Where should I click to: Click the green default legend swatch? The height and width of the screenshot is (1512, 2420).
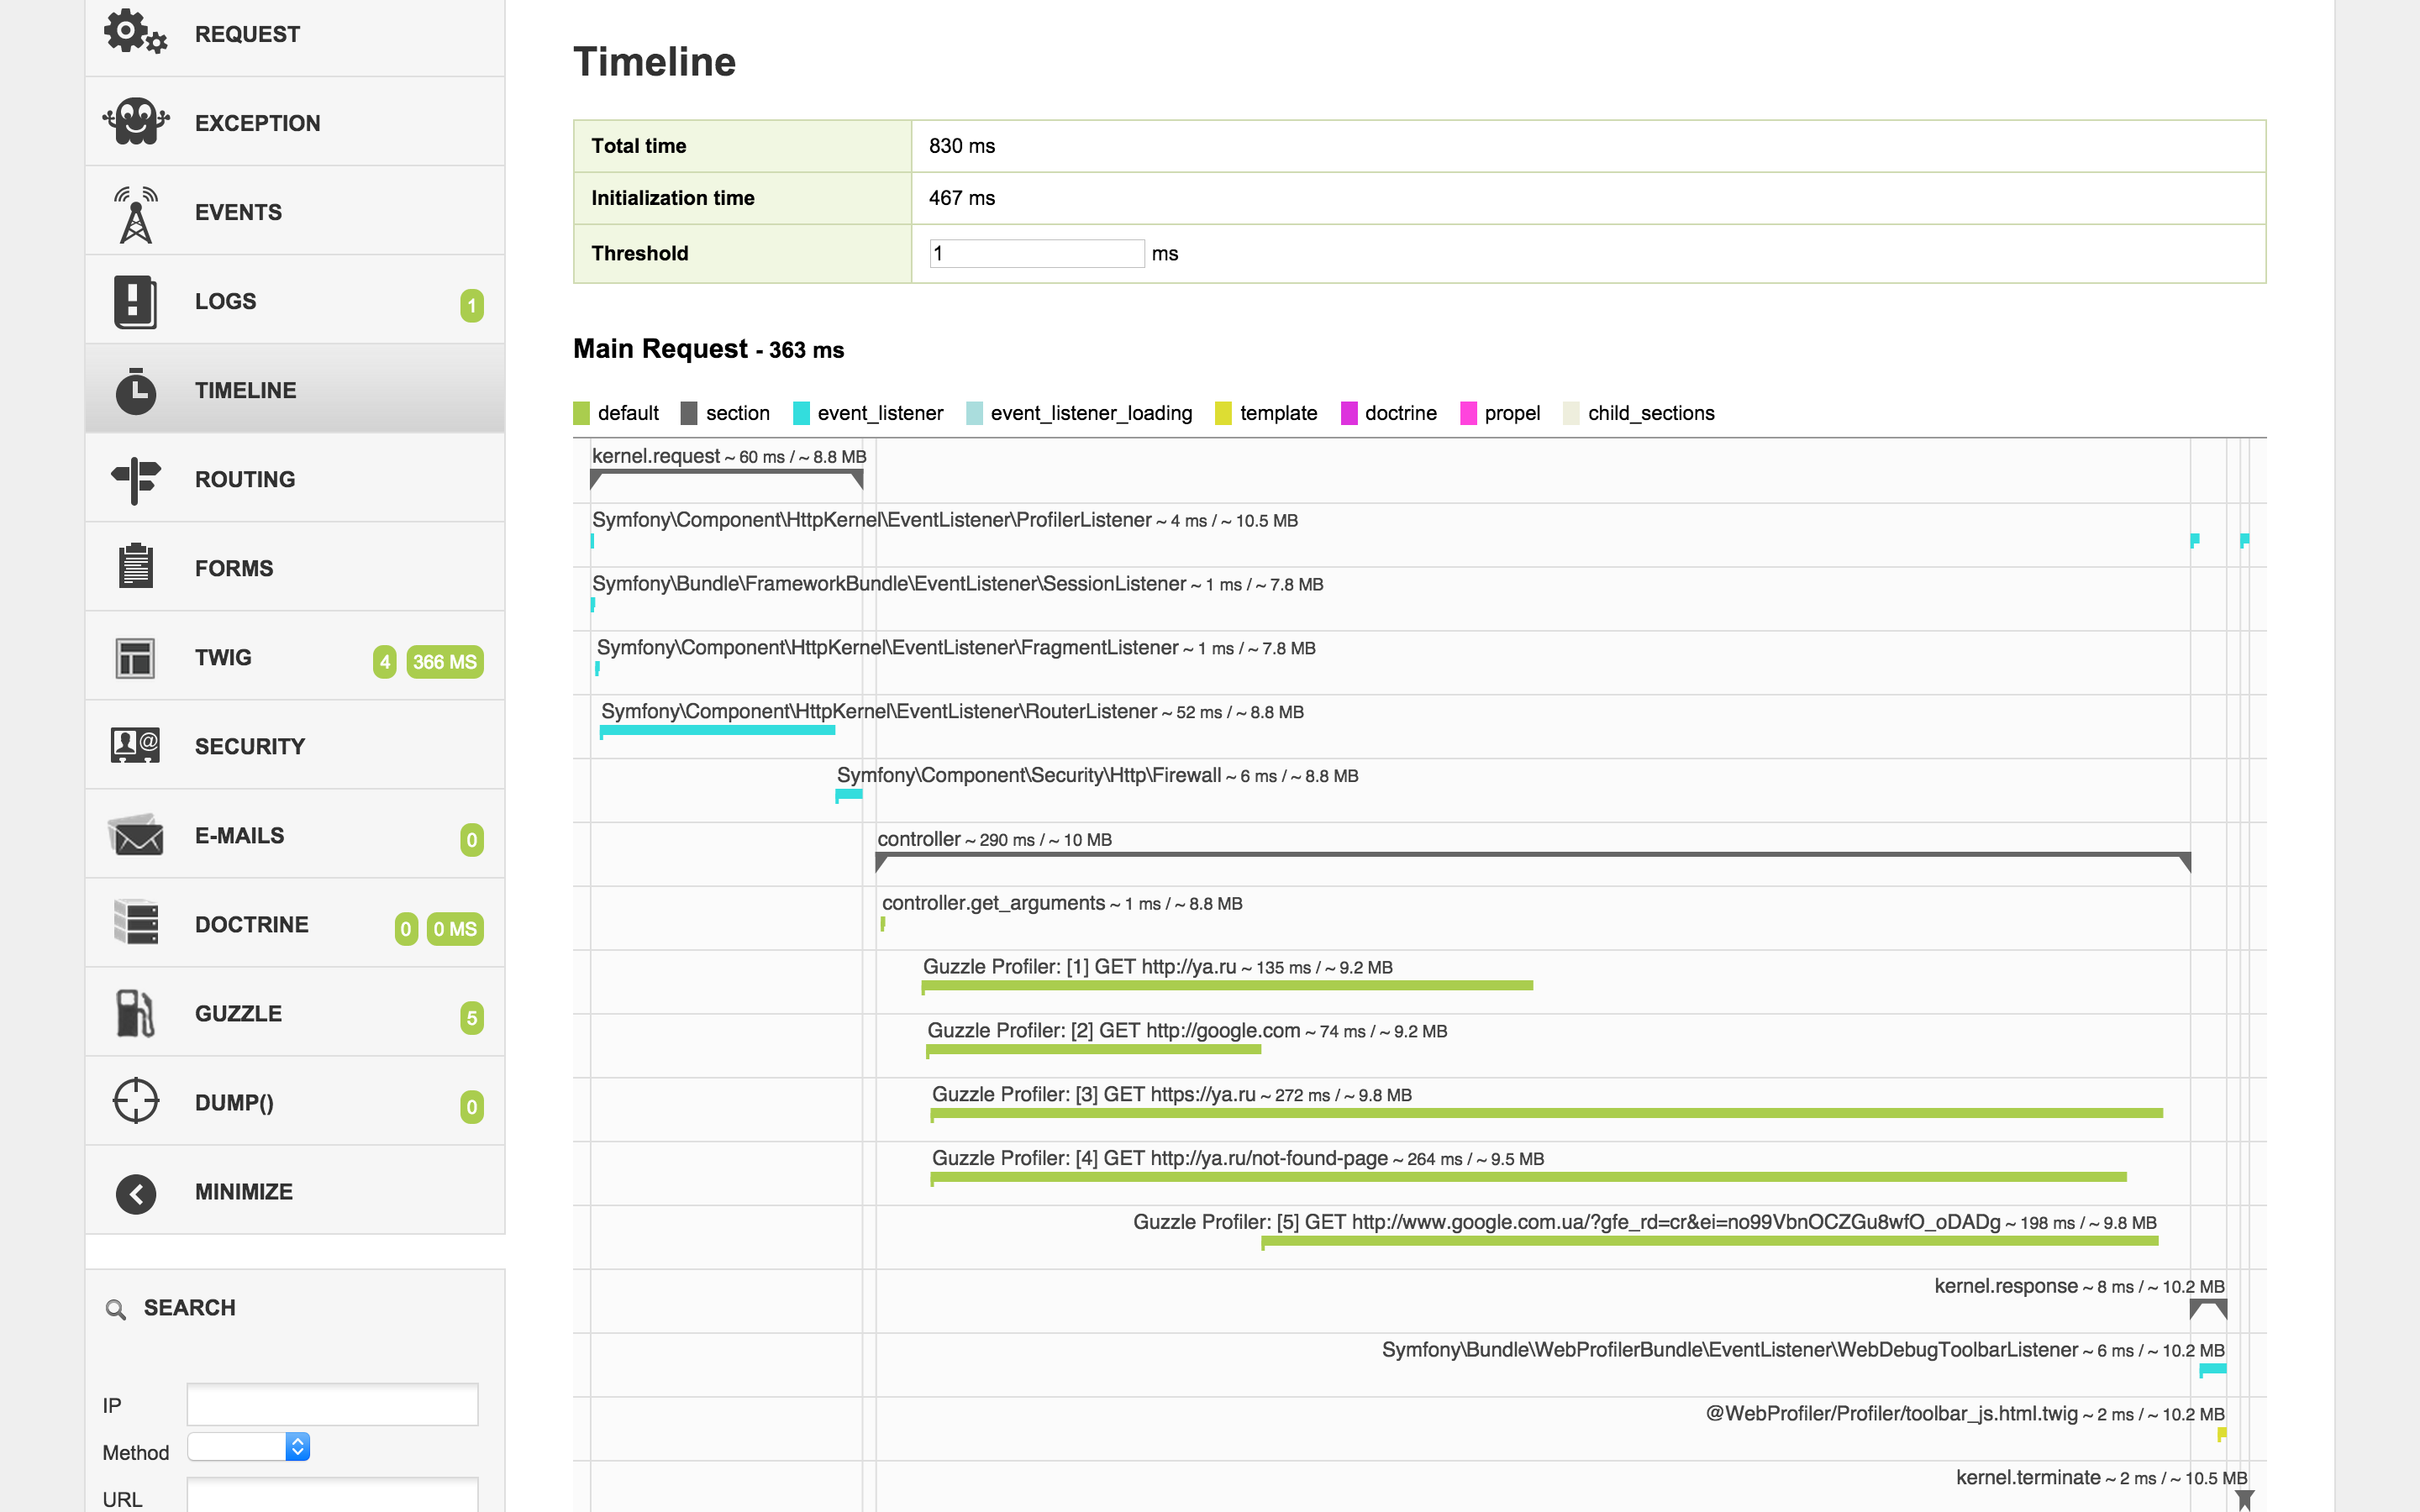pos(582,413)
